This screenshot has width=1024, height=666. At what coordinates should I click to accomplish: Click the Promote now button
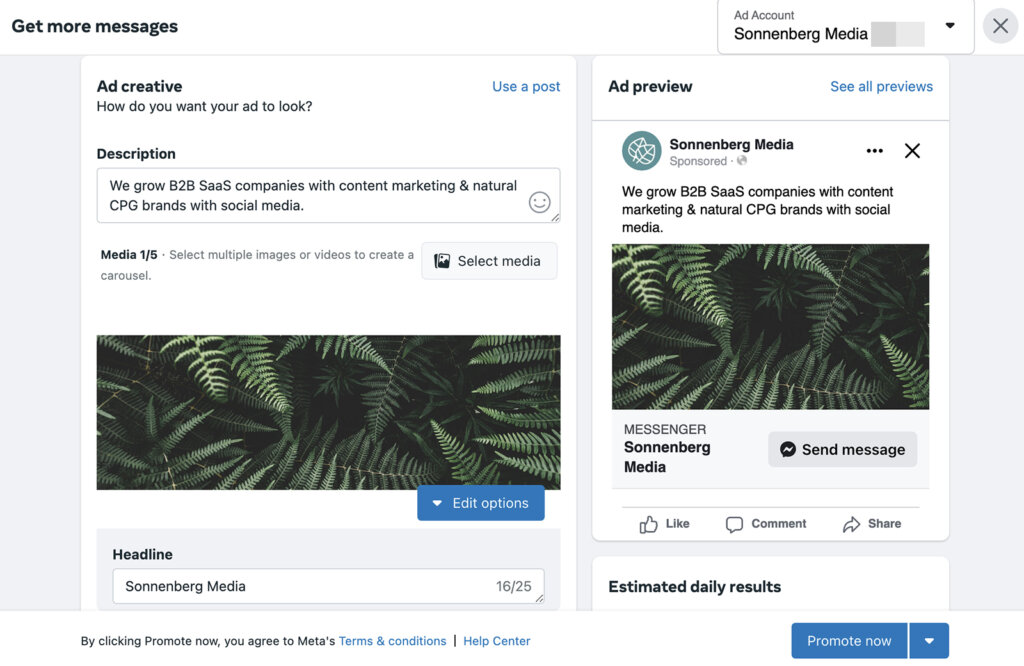click(x=849, y=640)
